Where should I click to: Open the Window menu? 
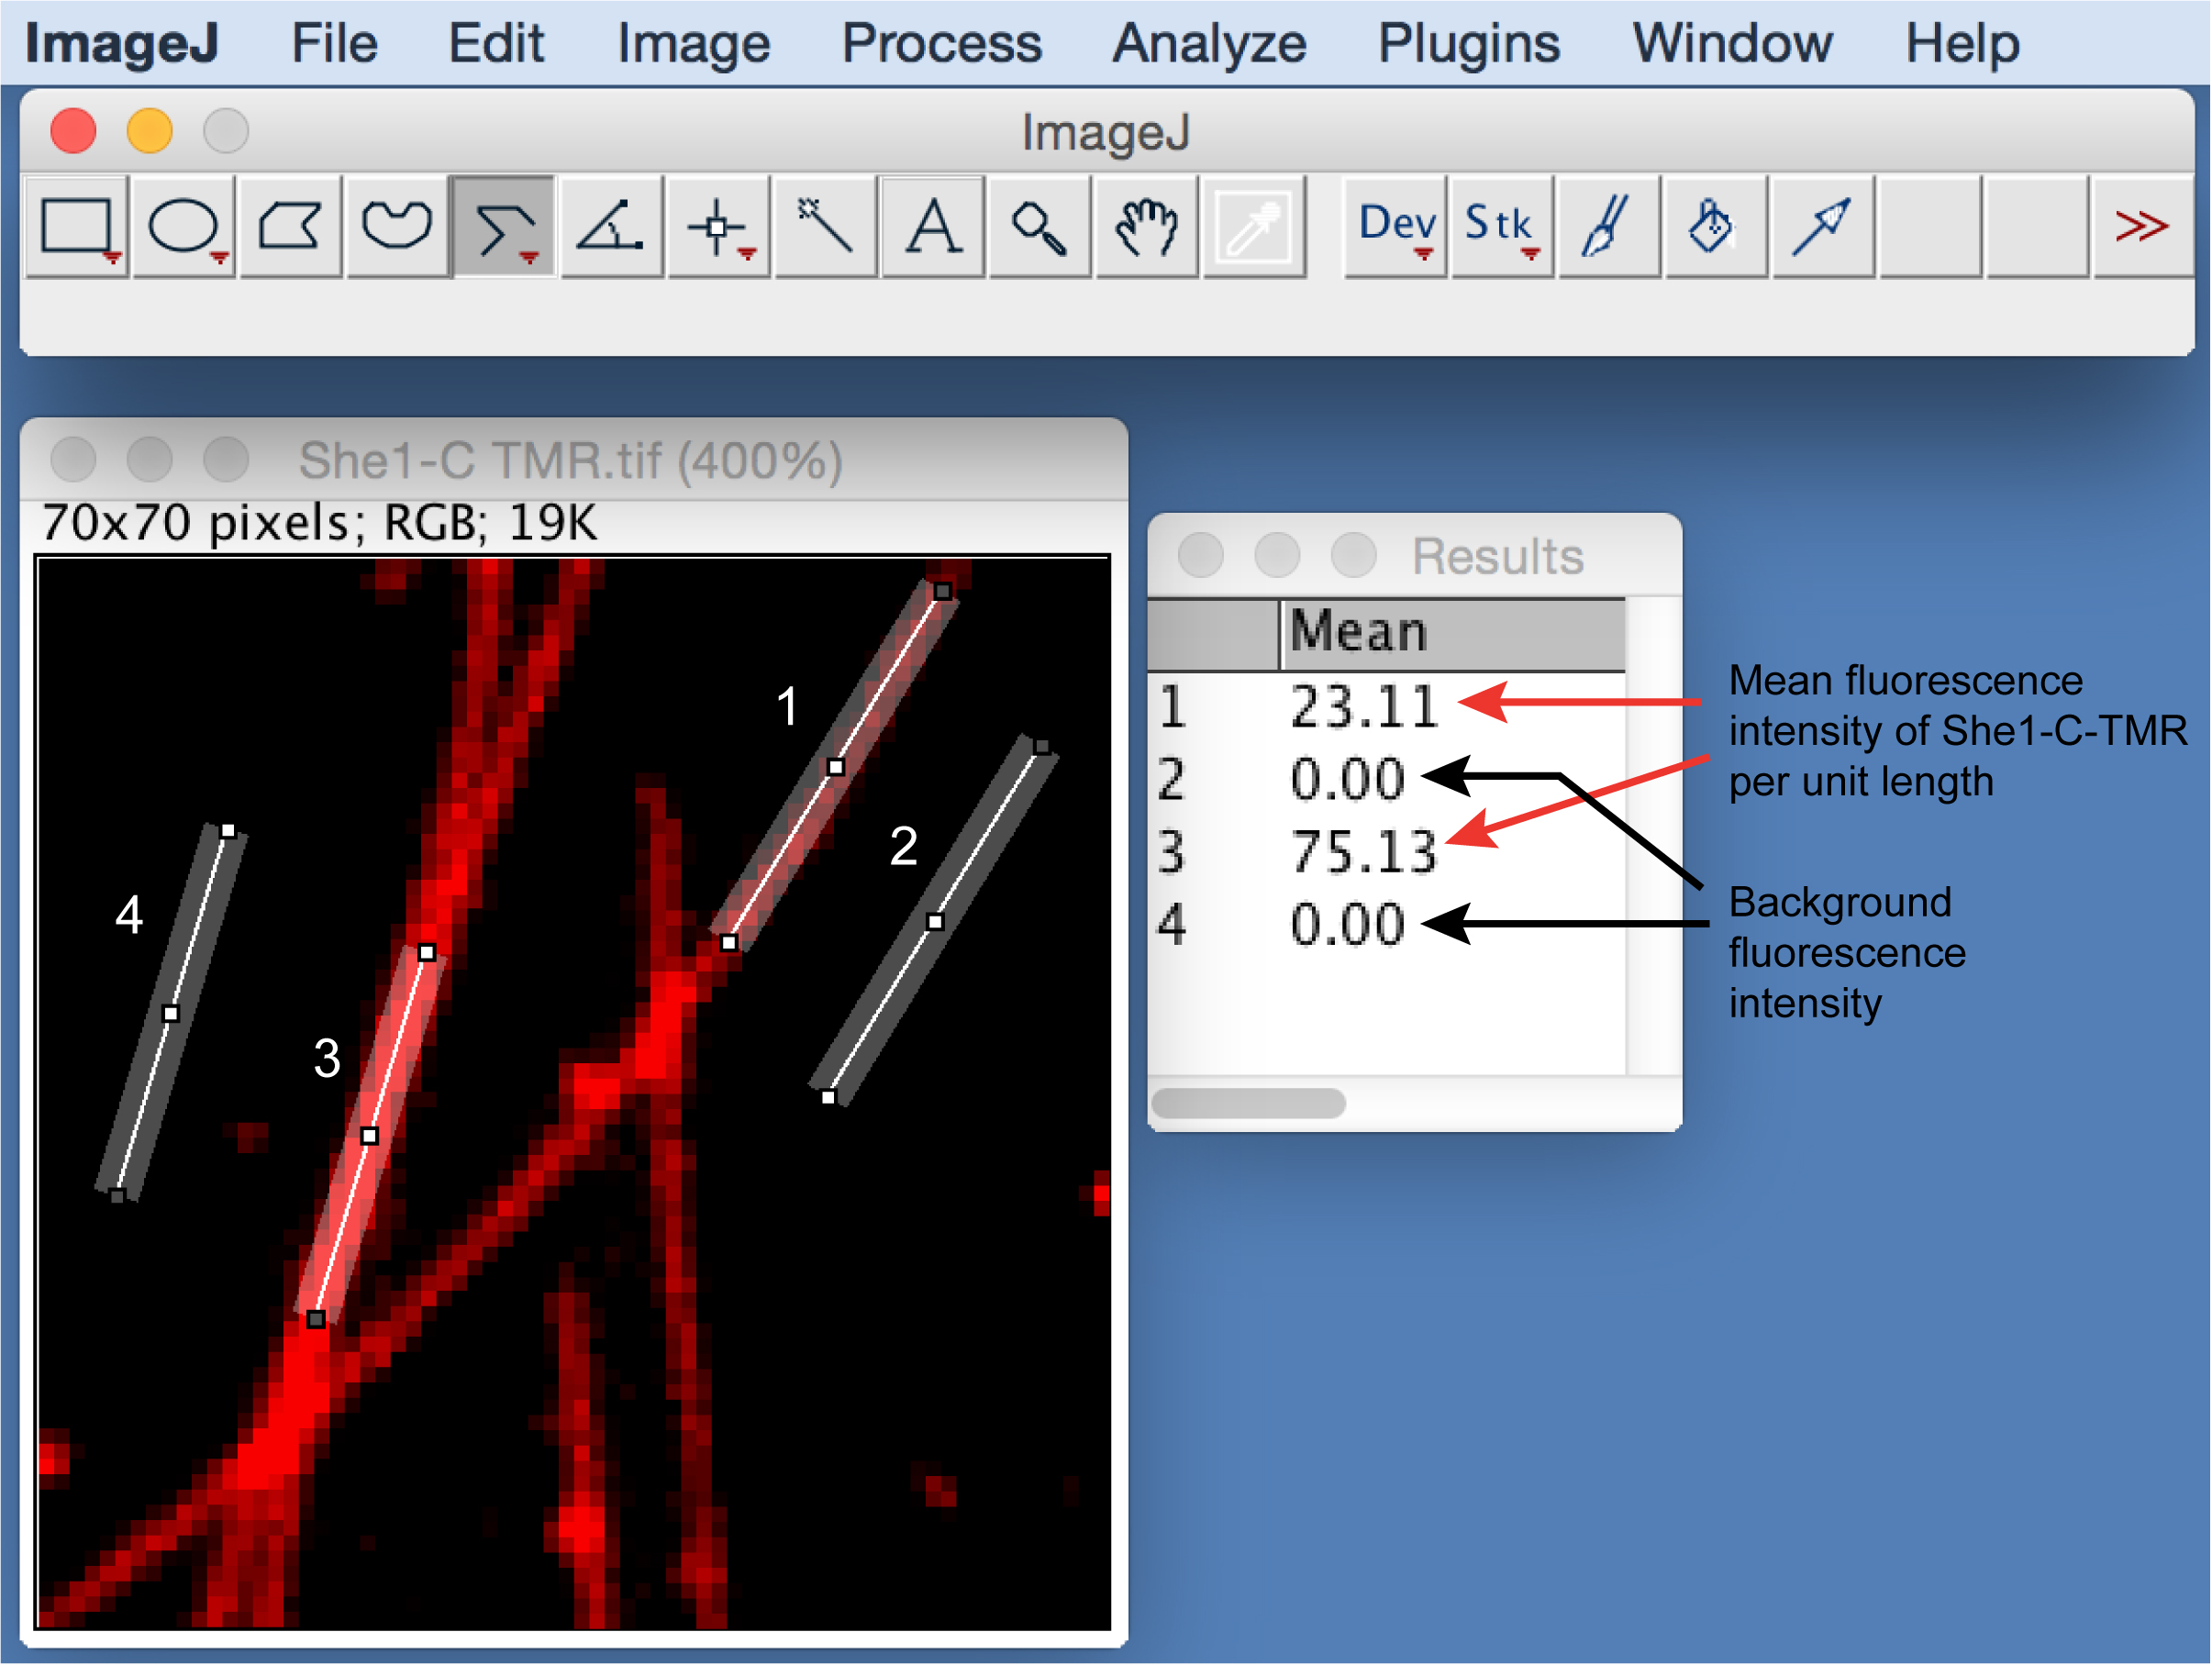click(x=1732, y=43)
